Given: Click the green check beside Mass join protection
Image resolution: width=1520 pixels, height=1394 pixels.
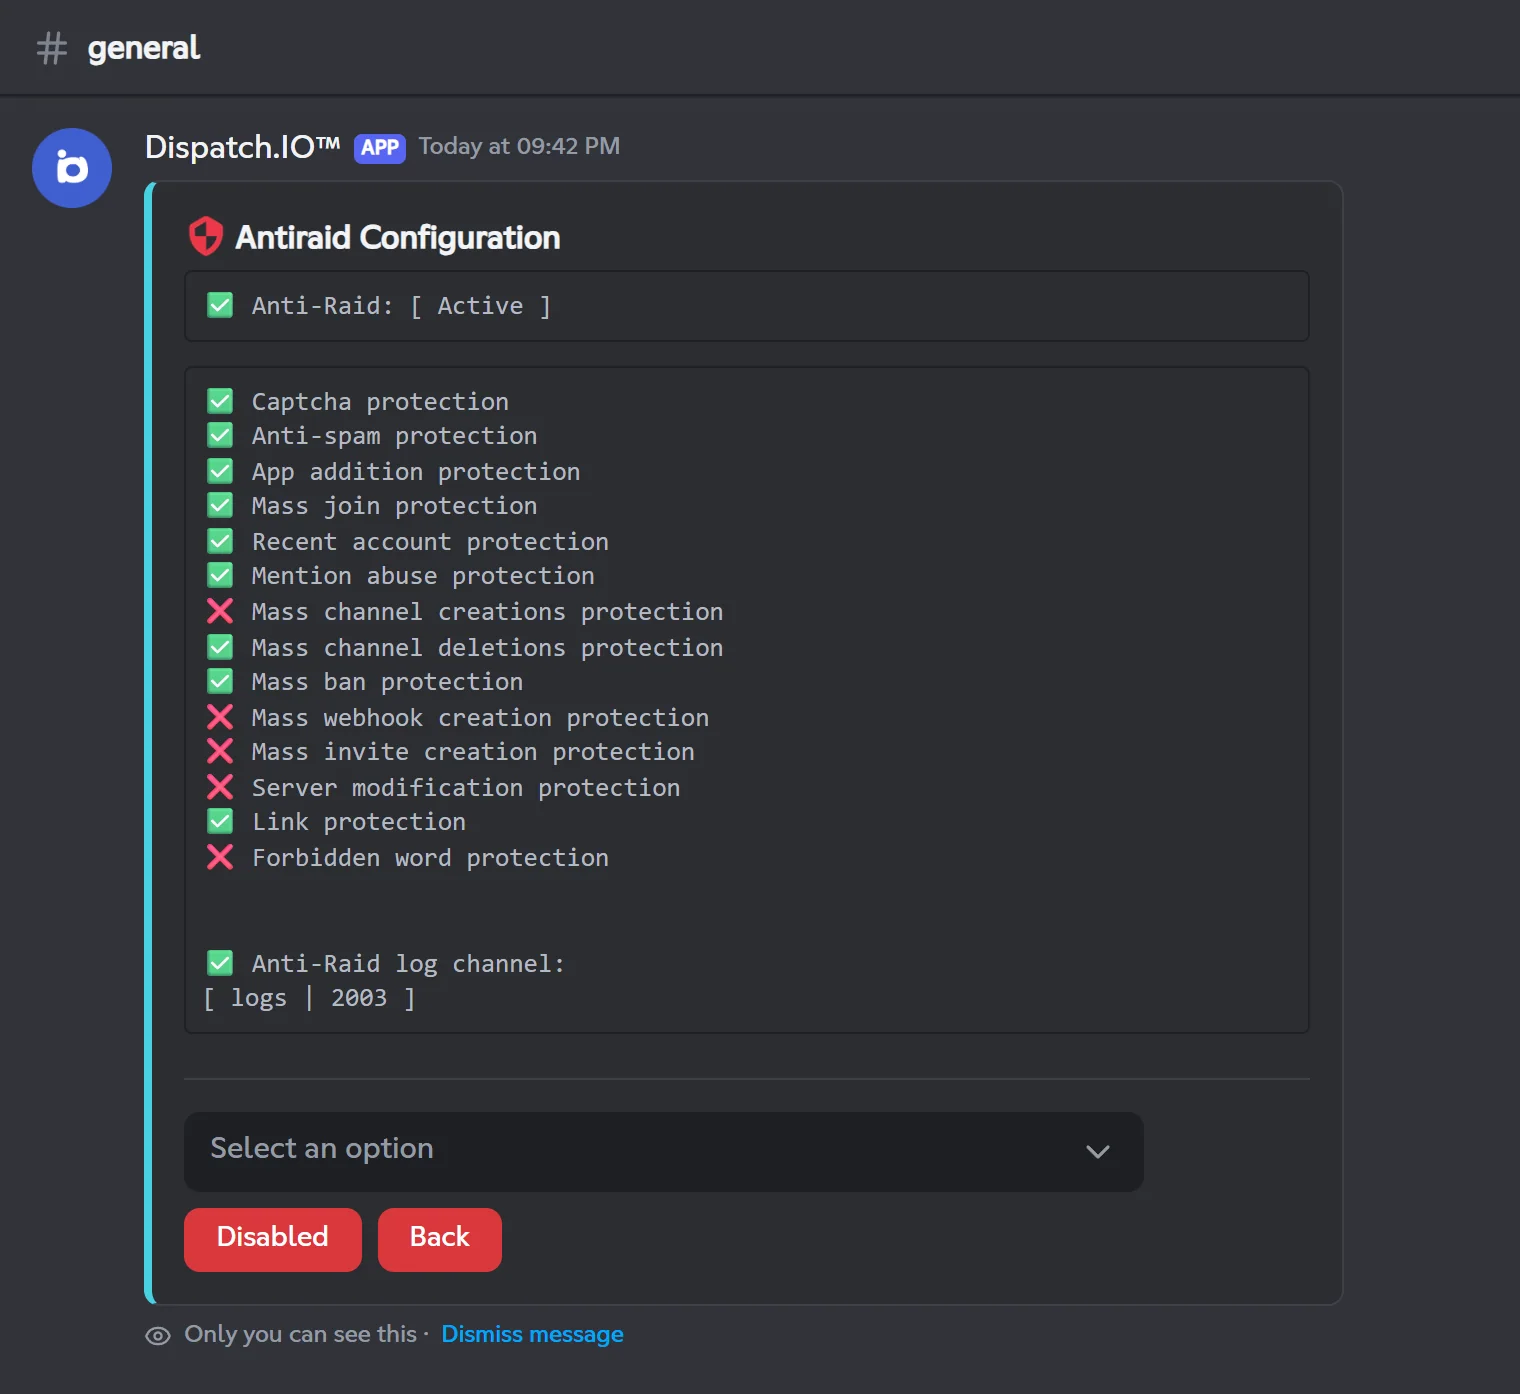Looking at the screenshot, I should point(220,505).
